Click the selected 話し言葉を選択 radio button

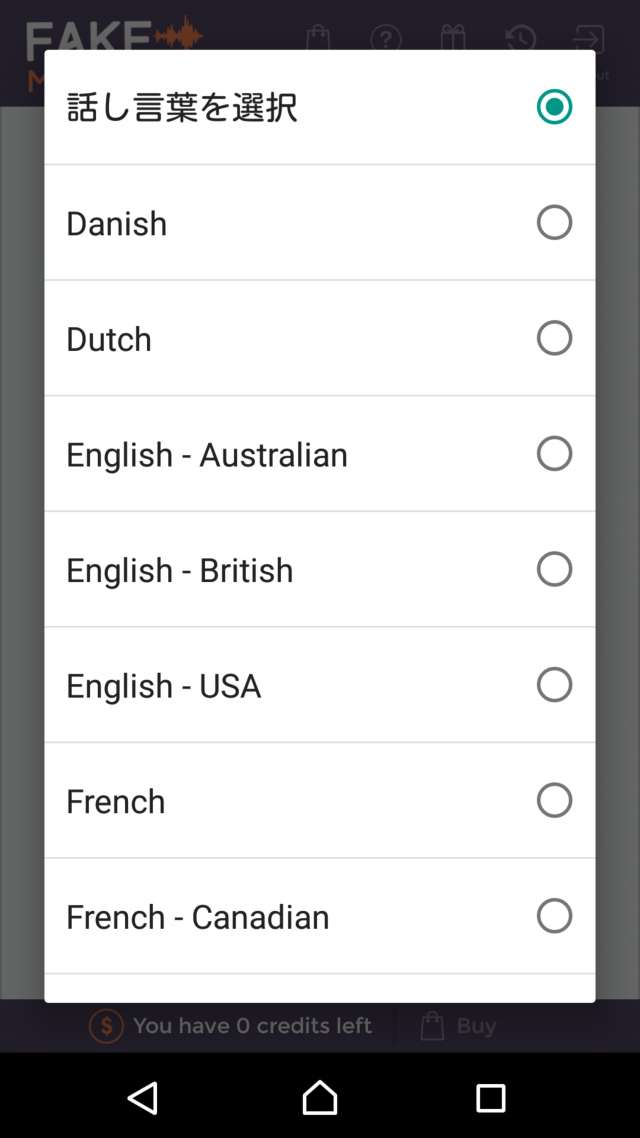coord(554,107)
